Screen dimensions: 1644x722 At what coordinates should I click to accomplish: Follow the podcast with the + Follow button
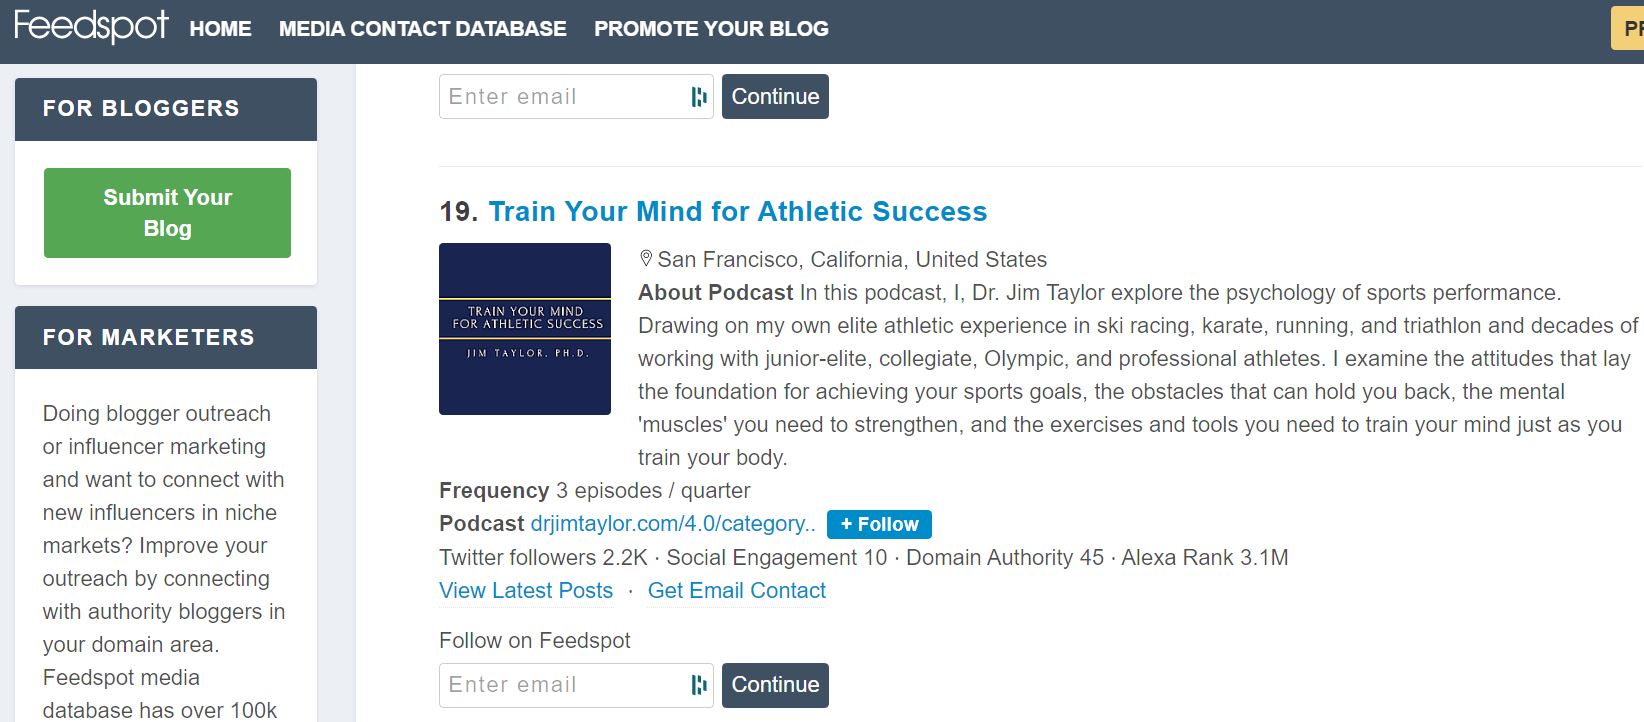(x=879, y=524)
